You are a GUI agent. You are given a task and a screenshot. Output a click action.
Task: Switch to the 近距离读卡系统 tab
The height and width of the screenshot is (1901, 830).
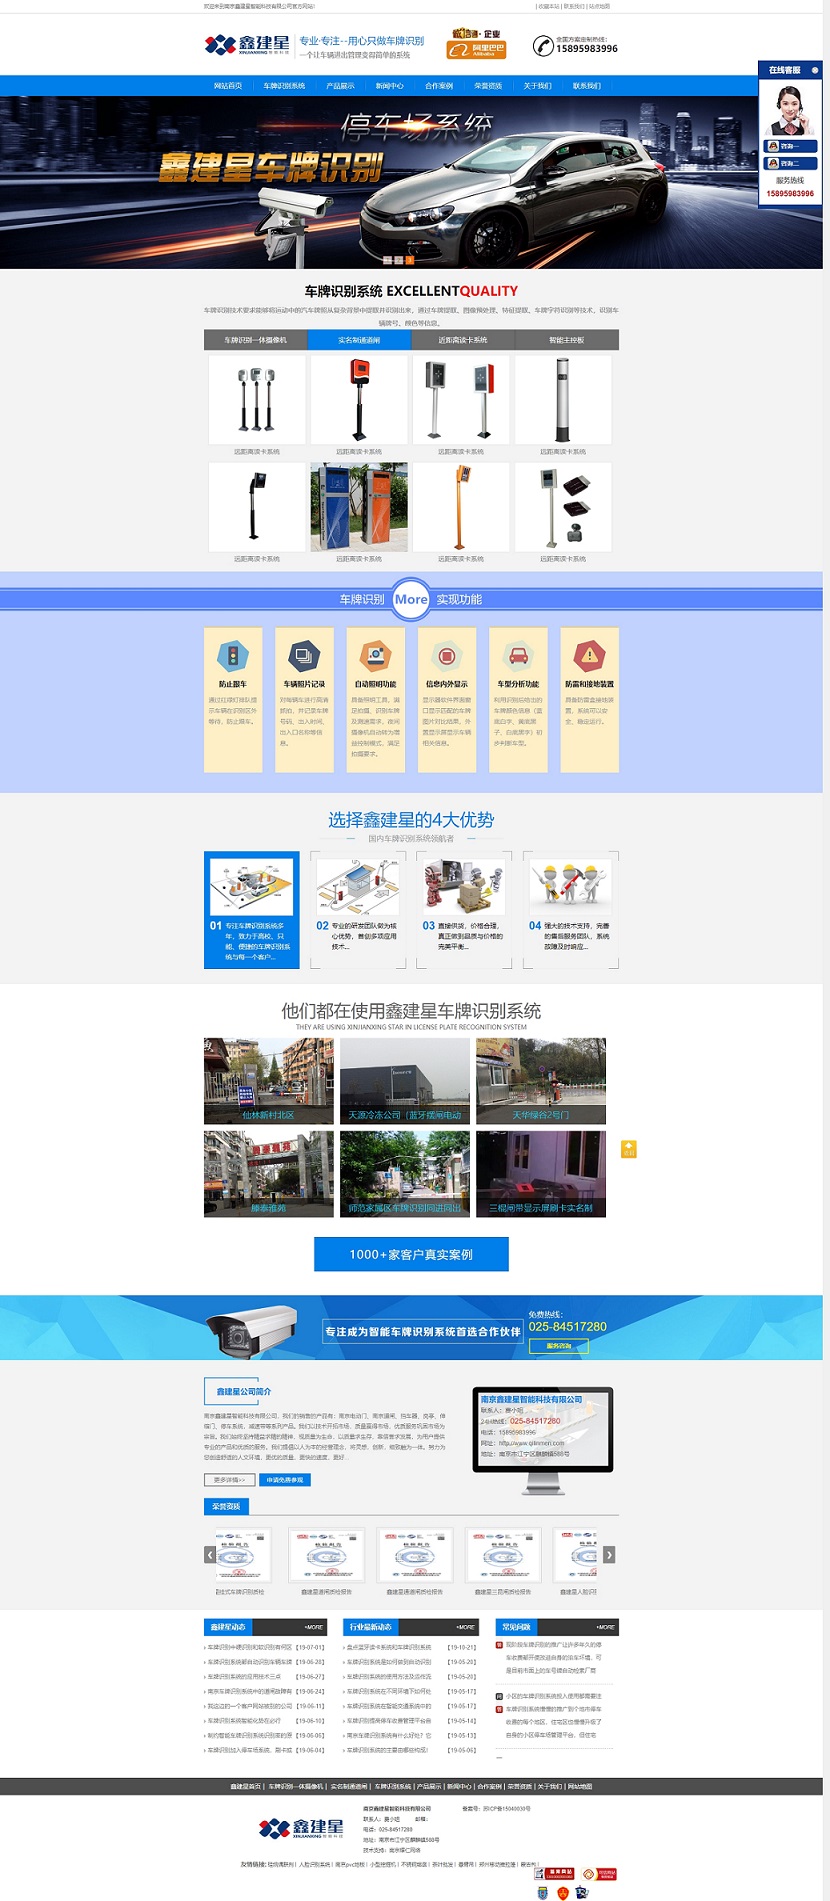[462, 340]
